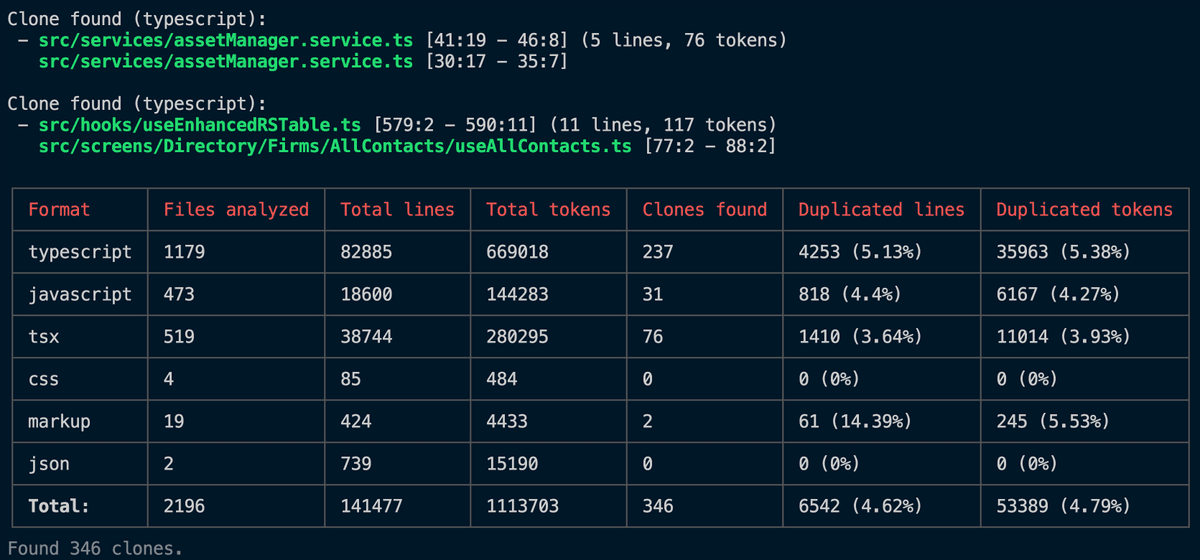The height and width of the screenshot is (560, 1200).
Task: Click the "Total lines" column header
Action: (x=397, y=209)
